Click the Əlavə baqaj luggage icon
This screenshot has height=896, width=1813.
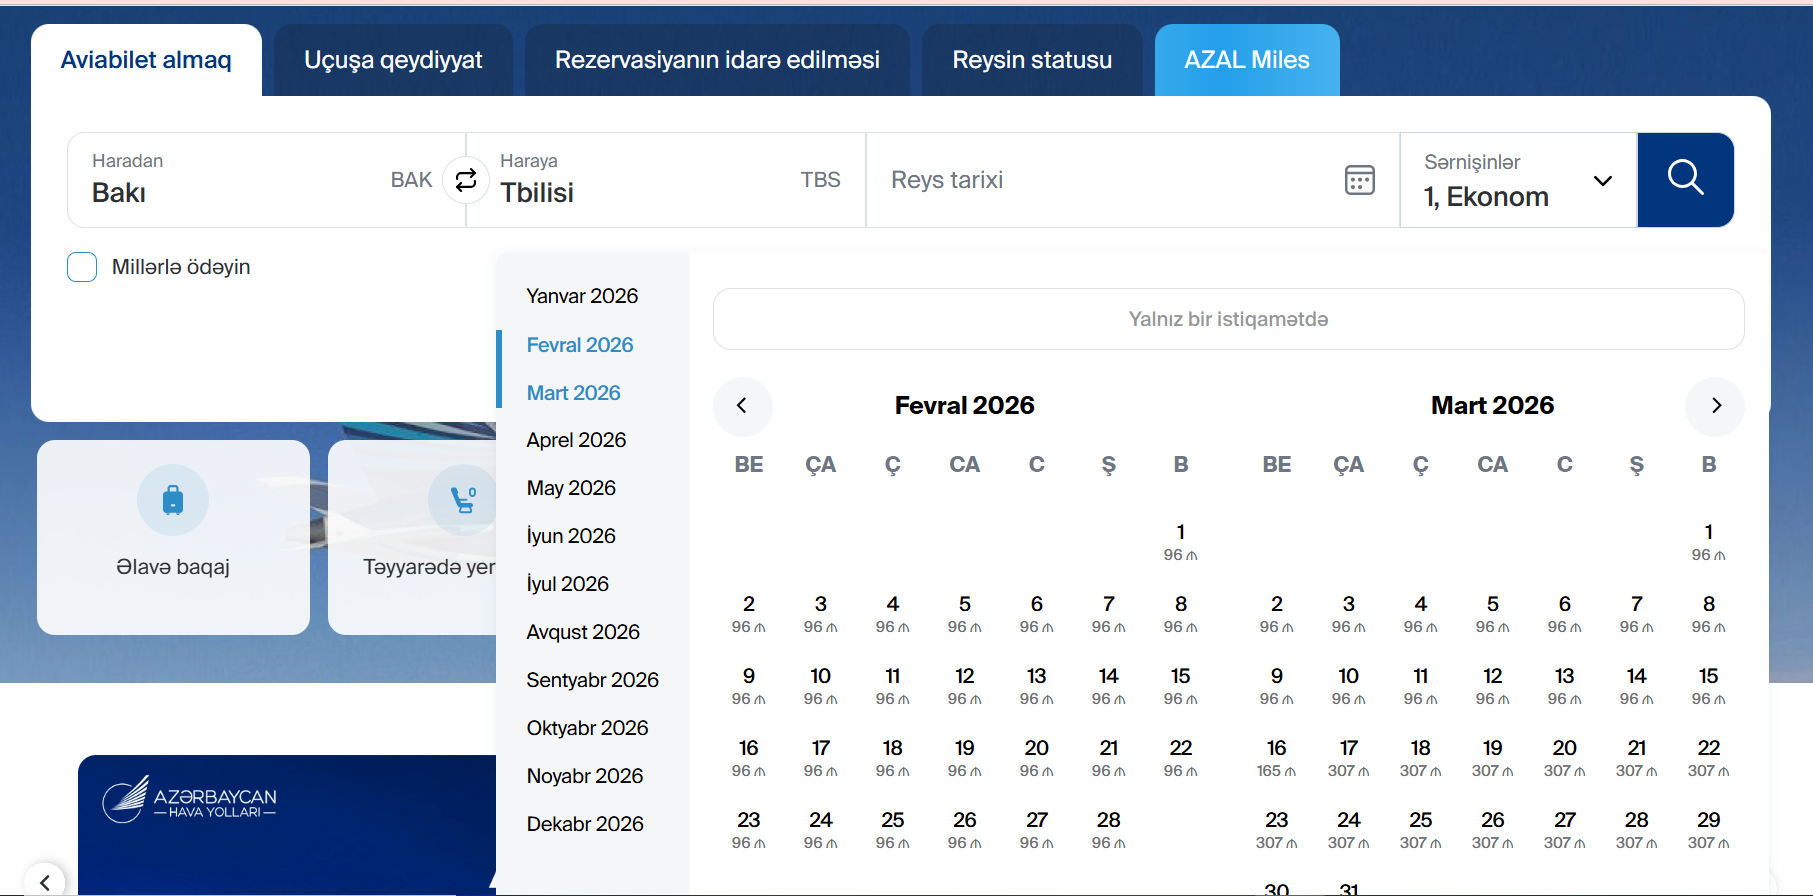pyautogui.click(x=173, y=499)
